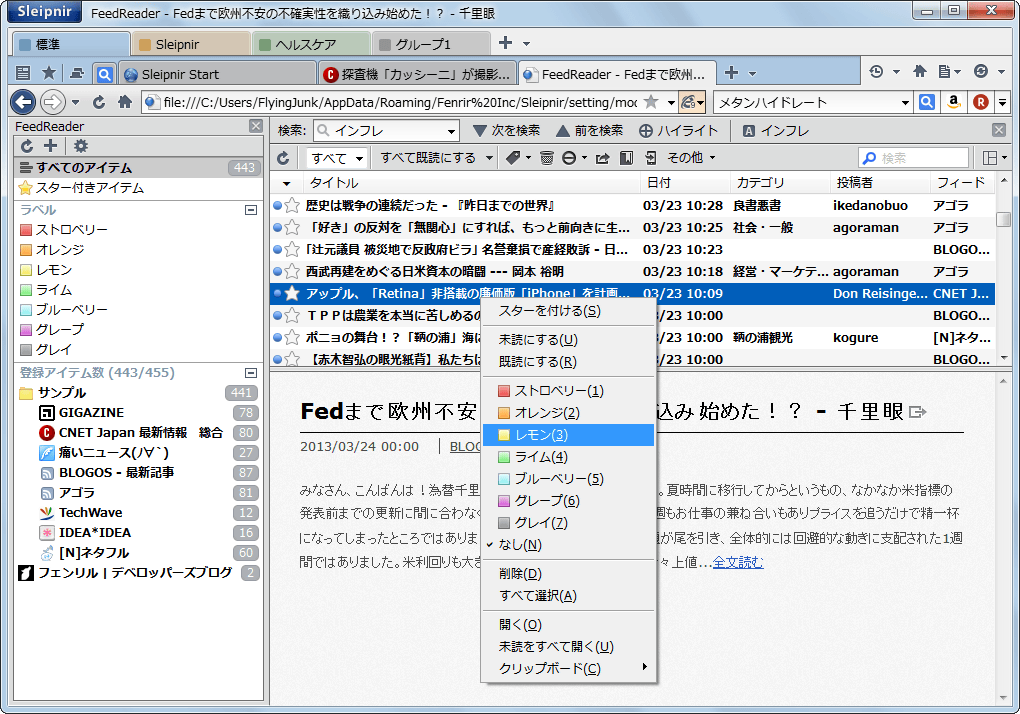1020x714 pixels.
Task: Refresh the article list toolbar icon
Action: [283, 158]
